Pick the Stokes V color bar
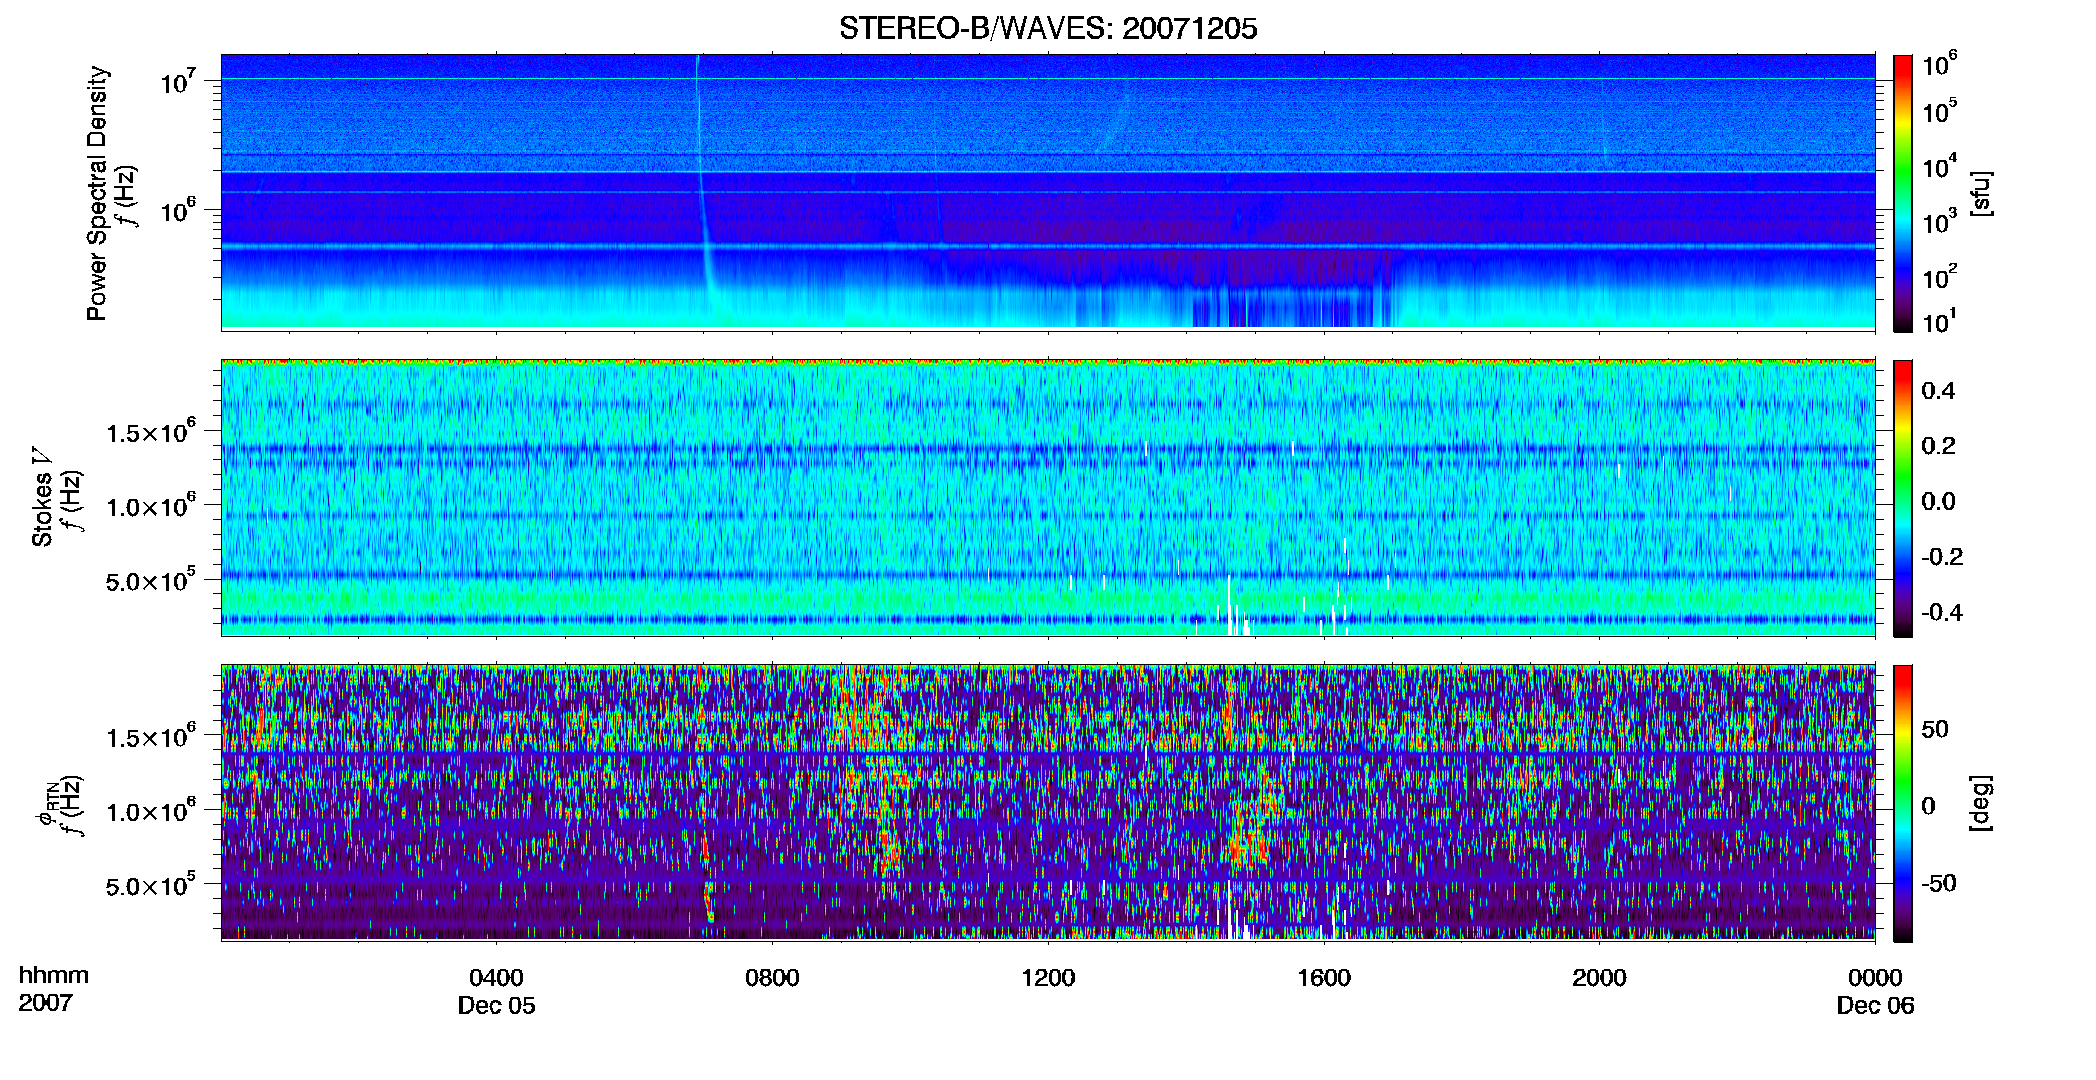Viewport: 2096px width, 1080px height. [1903, 498]
